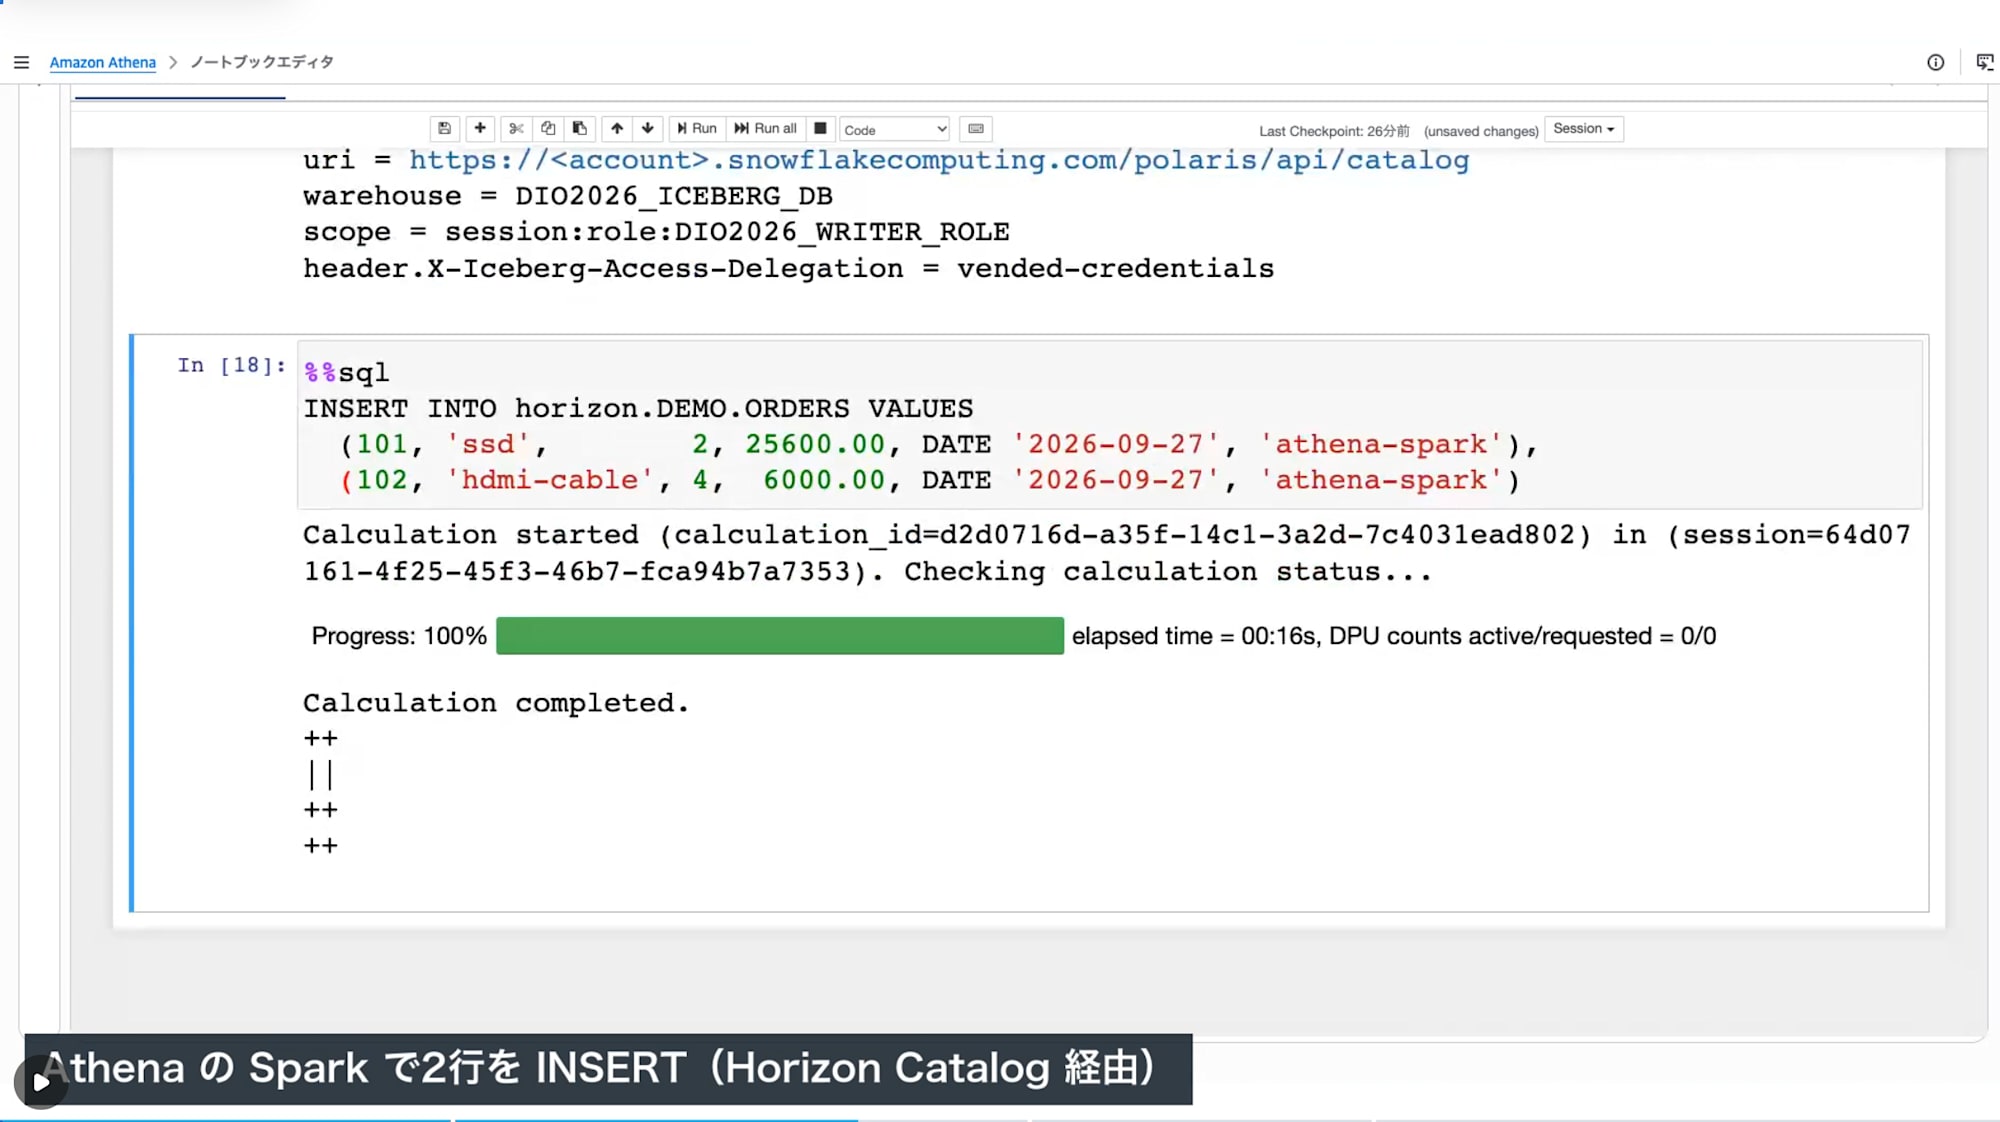Click the warehouse = DIO2026_ICEBERG_DB line
2000x1122 pixels.
coord(568,196)
